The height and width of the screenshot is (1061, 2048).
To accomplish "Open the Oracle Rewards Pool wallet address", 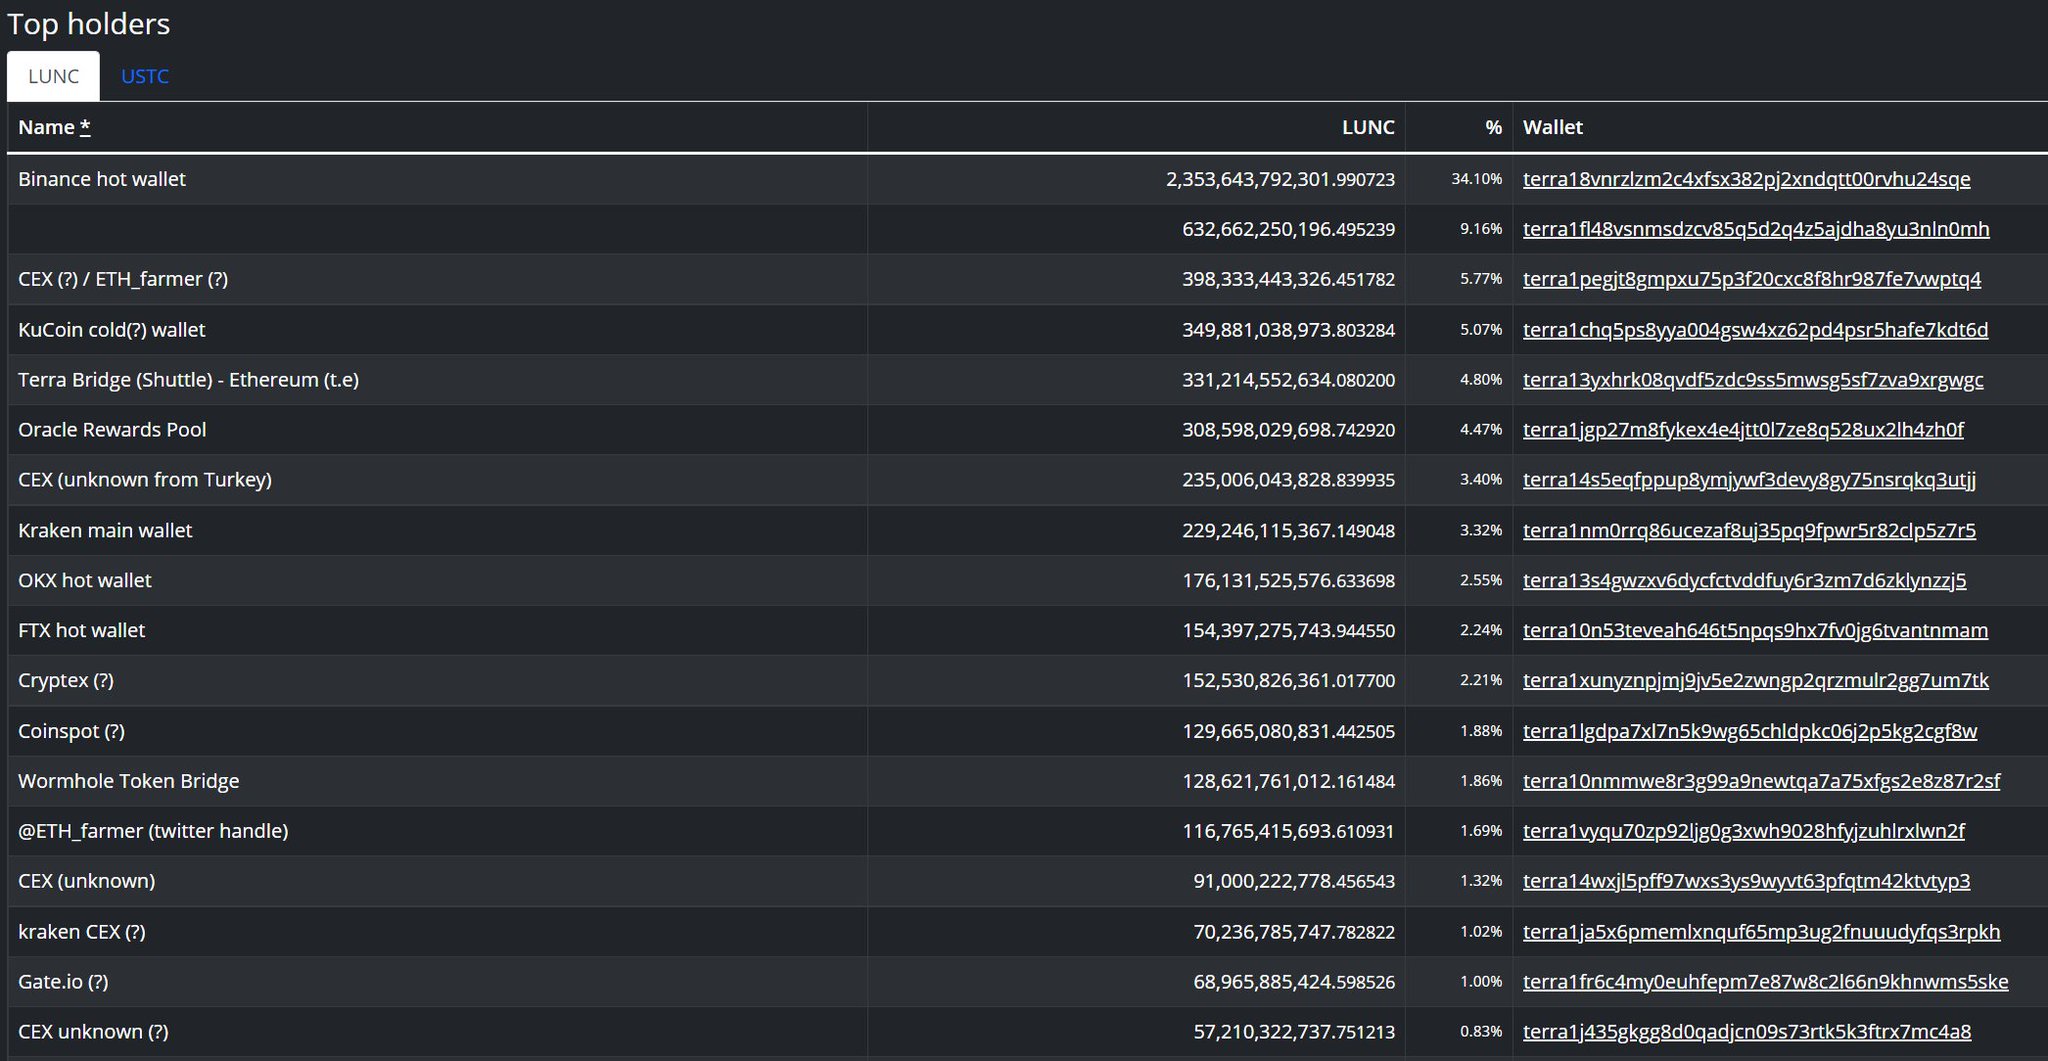I will (x=1743, y=430).
